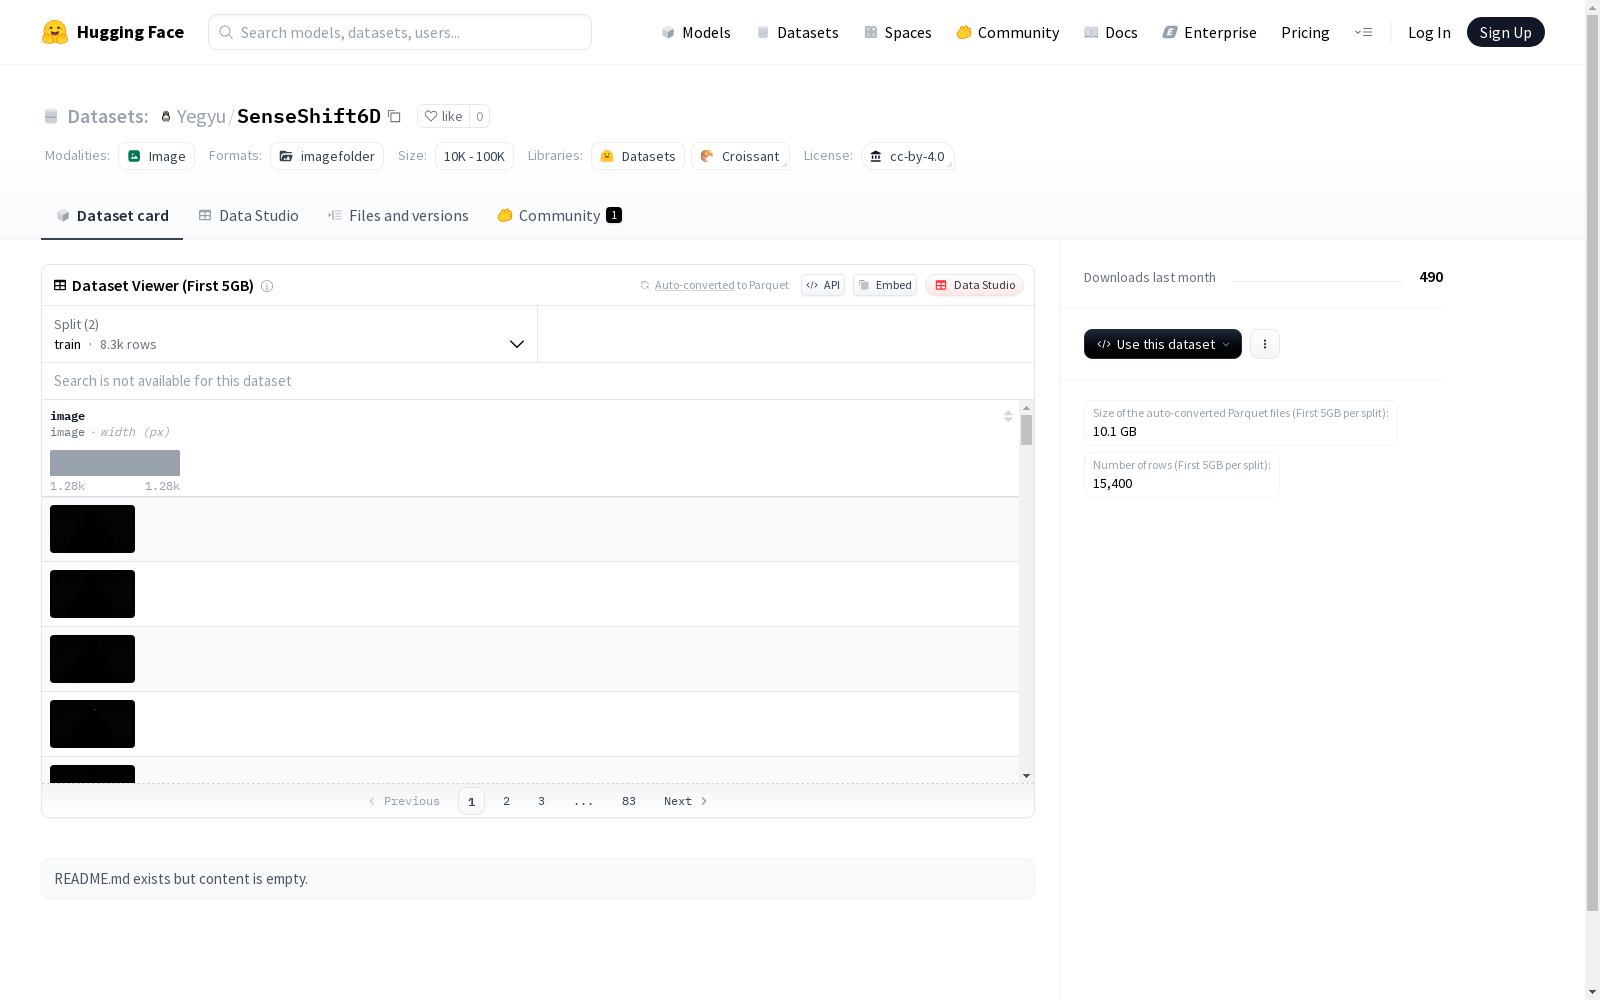The height and width of the screenshot is (1000, 1600).
Task: Select the imagefolder format tag
Action: pyautogui.click(x=327, y=156)
